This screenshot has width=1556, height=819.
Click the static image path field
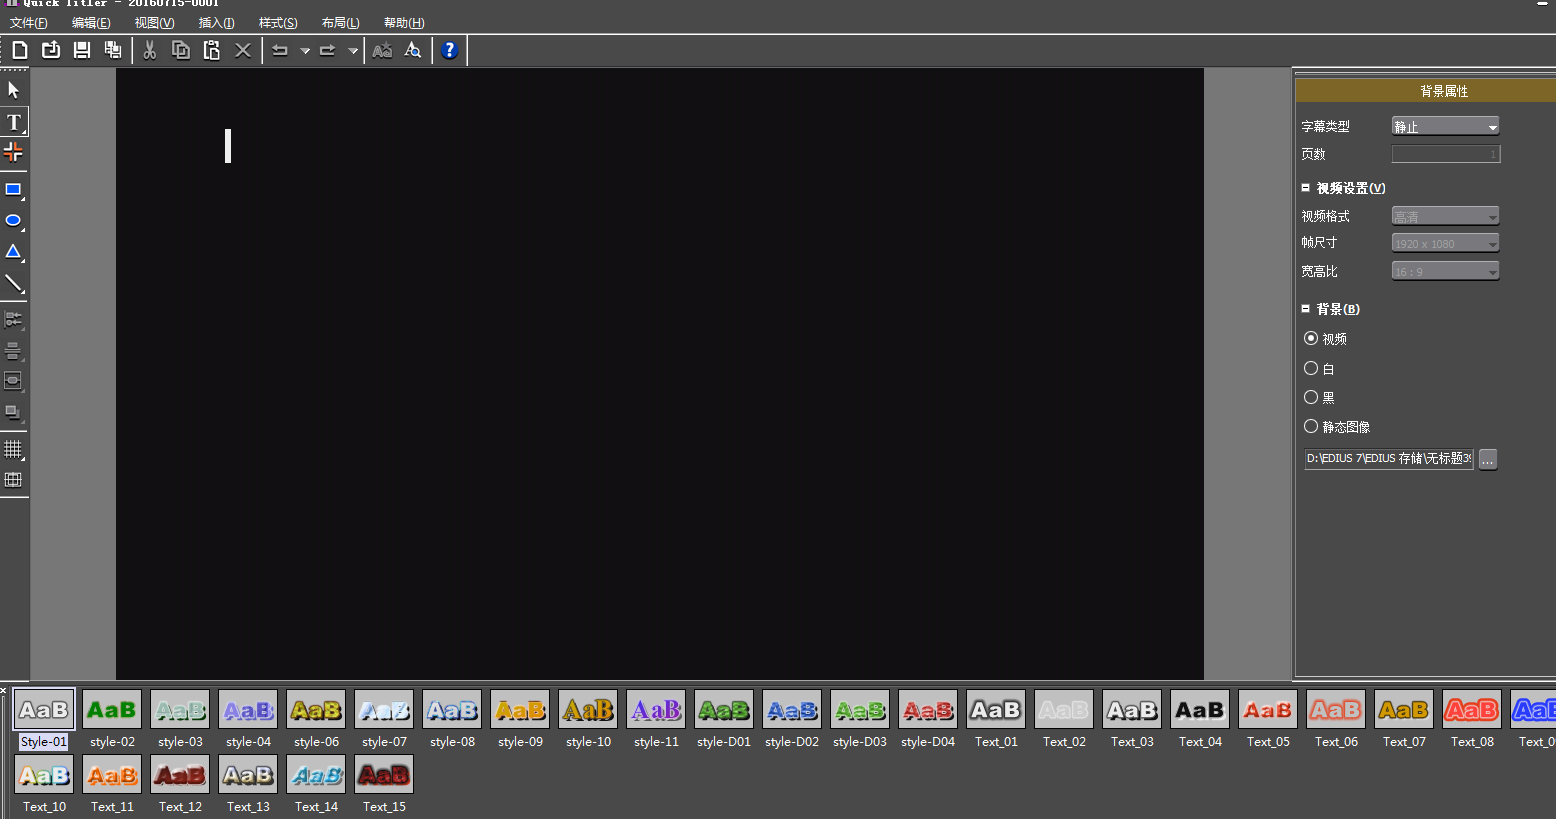click(1388, 459)
